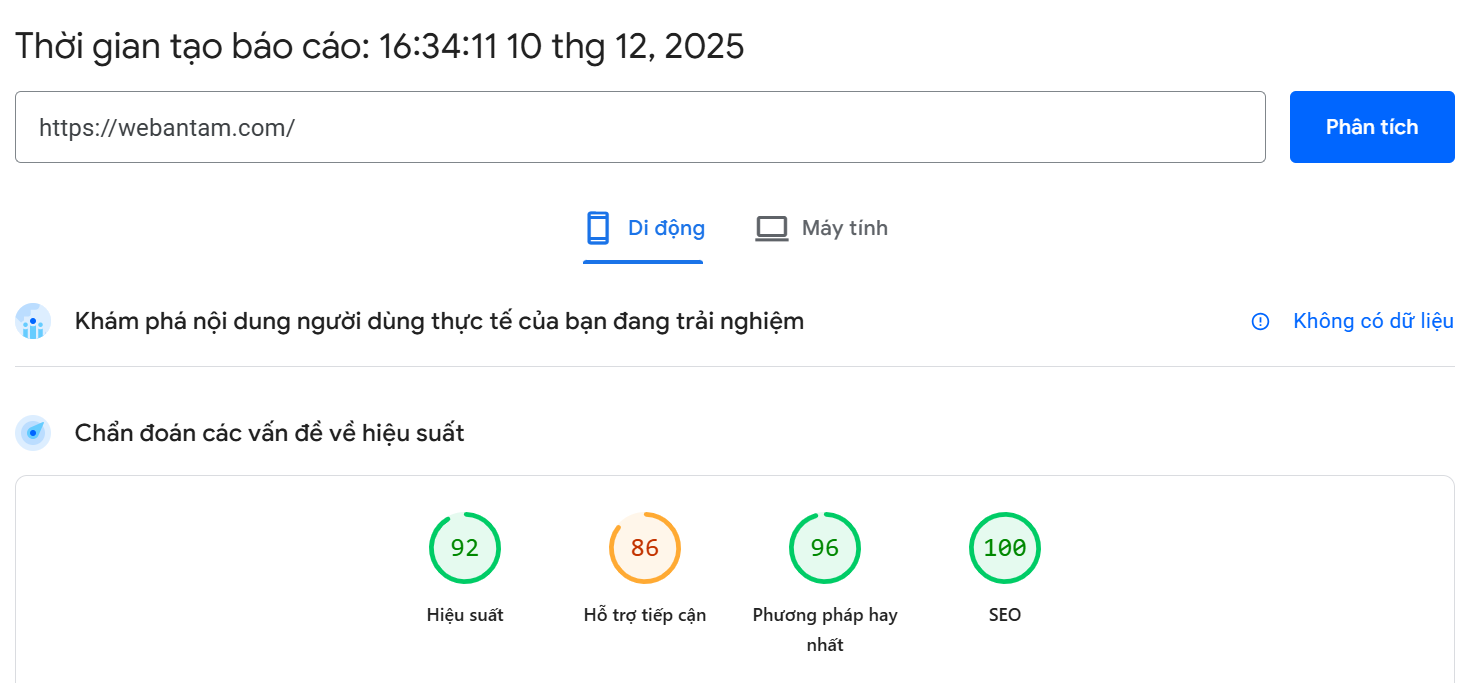1470x683 pixels.
Task: Click the real-user experience section icon
Action: tap(33, 321)
